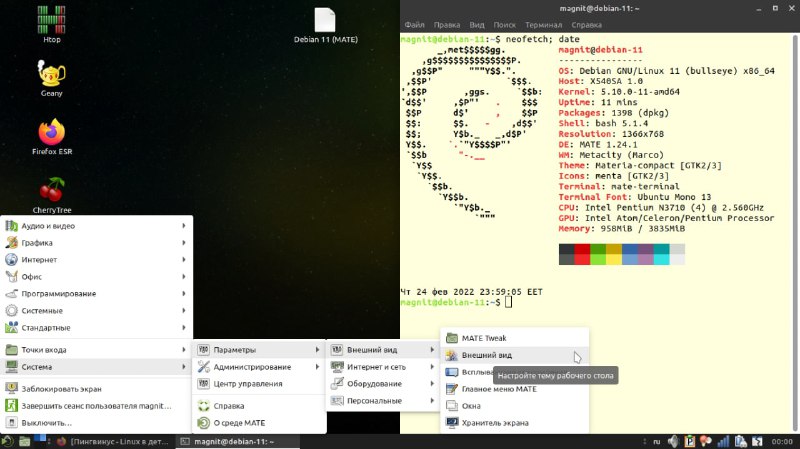Click the panel clock showing 00:00

(x=782, y=441)
